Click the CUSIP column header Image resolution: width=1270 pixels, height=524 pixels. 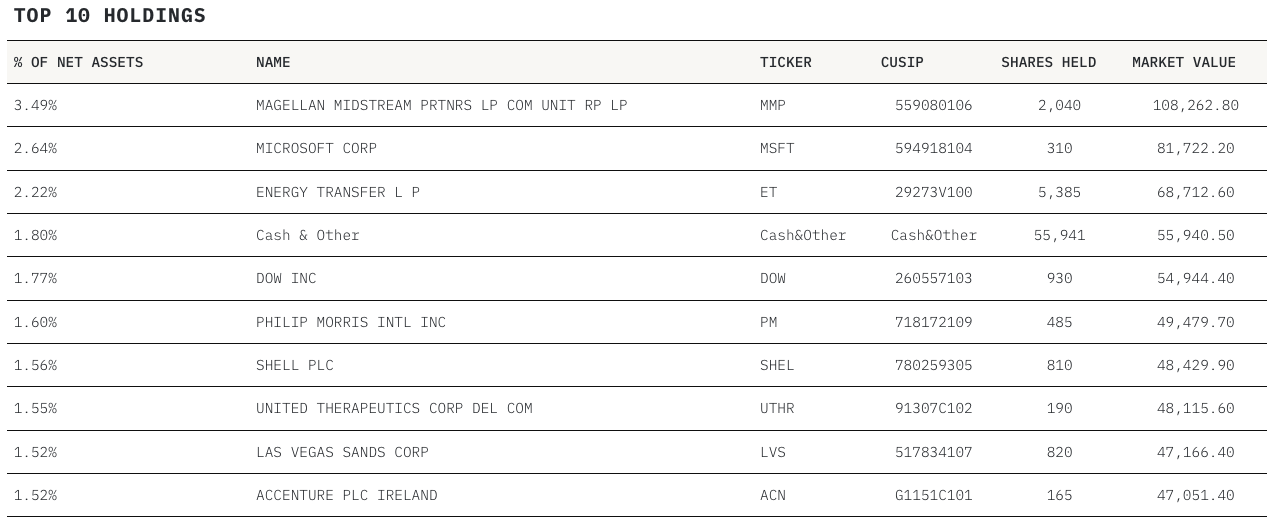(x=902, y=62)
